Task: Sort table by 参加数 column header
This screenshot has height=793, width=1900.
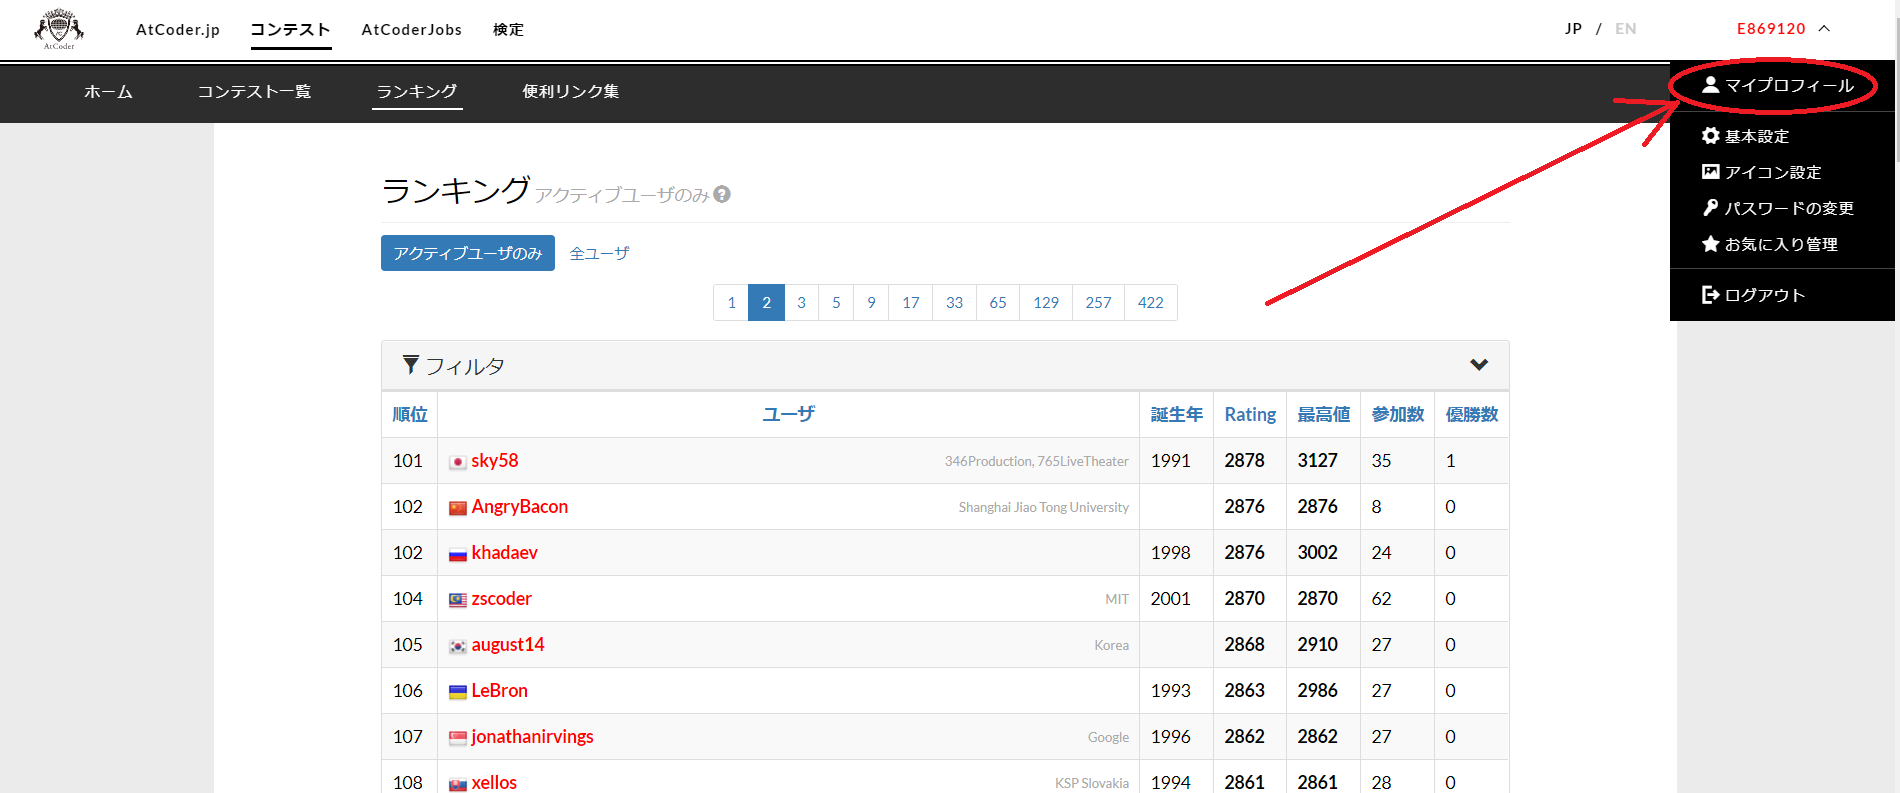Action: [x=1398, y=414]
